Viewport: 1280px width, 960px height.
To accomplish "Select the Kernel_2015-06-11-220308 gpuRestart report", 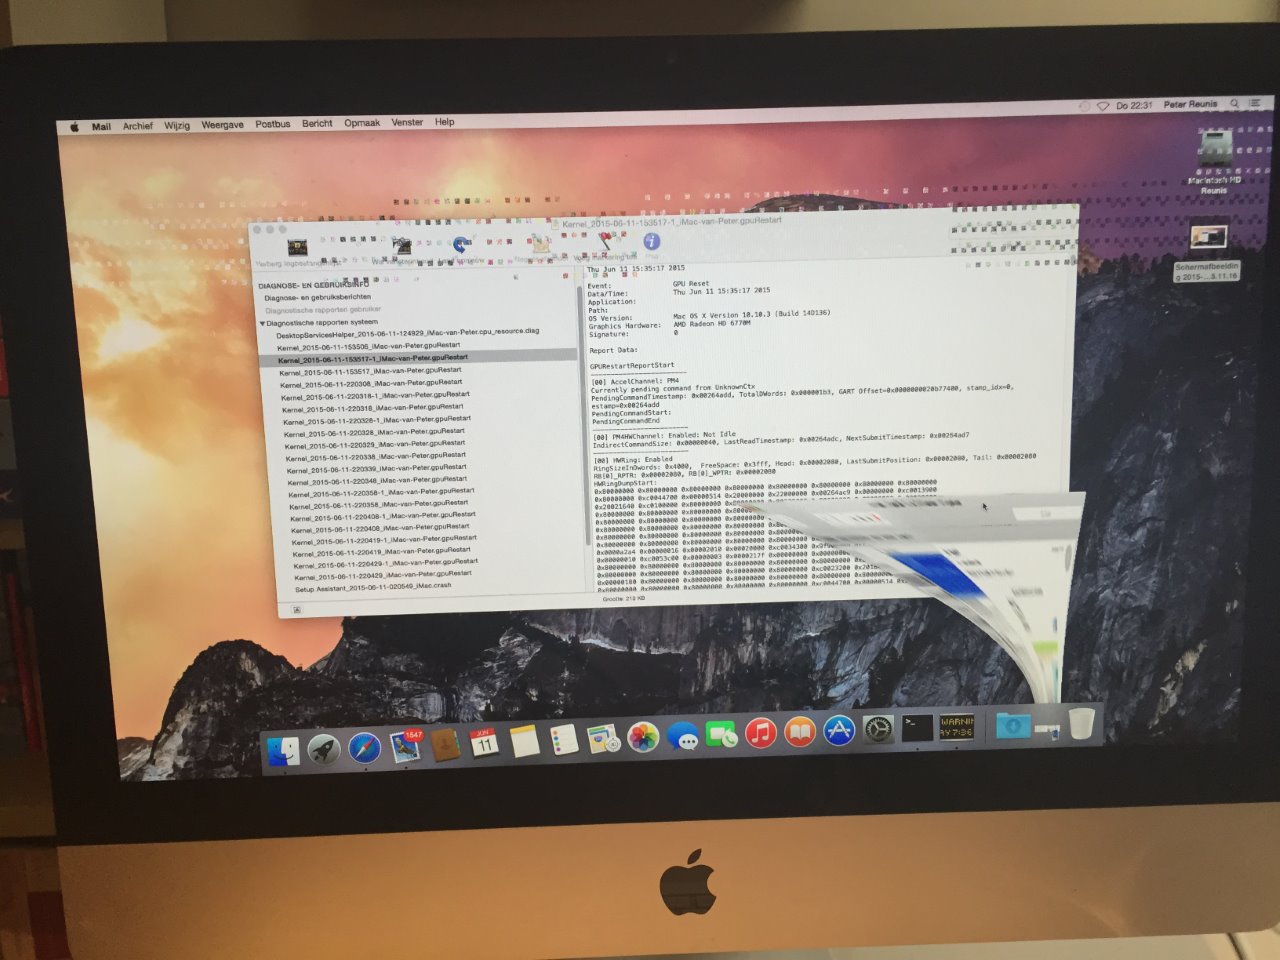I will [370, 383].
